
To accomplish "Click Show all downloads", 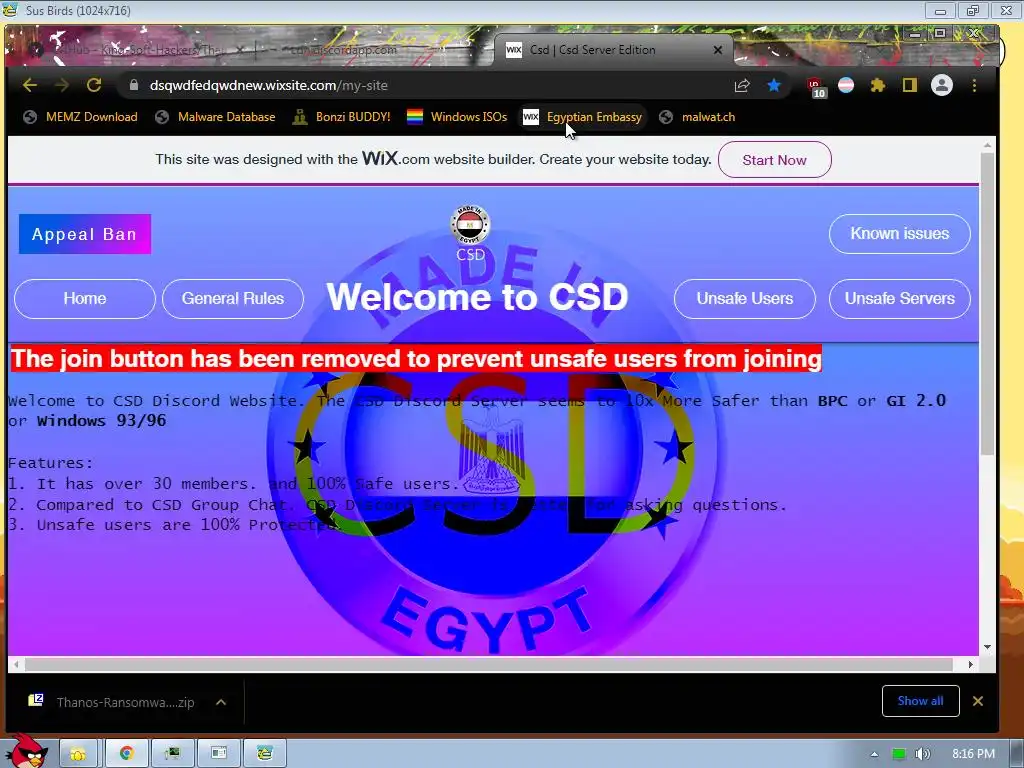I will [920, 701].
